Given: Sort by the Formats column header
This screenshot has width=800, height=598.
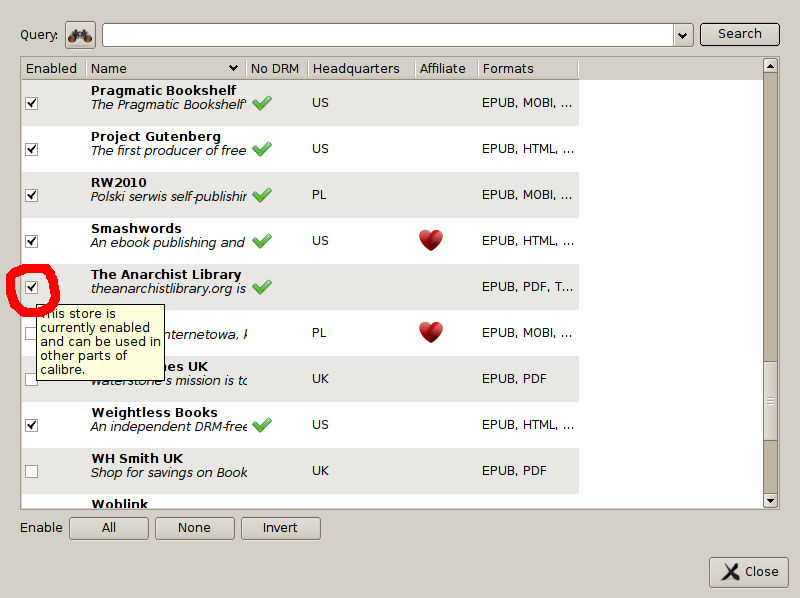Looking at the screenshot, I should (528, 68).
